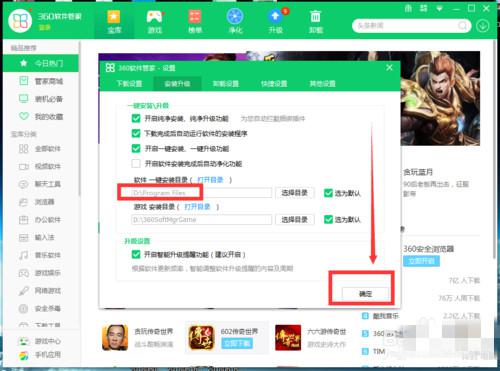
Task: Switch to the 下载设置 tab
Action: (129, 84)
